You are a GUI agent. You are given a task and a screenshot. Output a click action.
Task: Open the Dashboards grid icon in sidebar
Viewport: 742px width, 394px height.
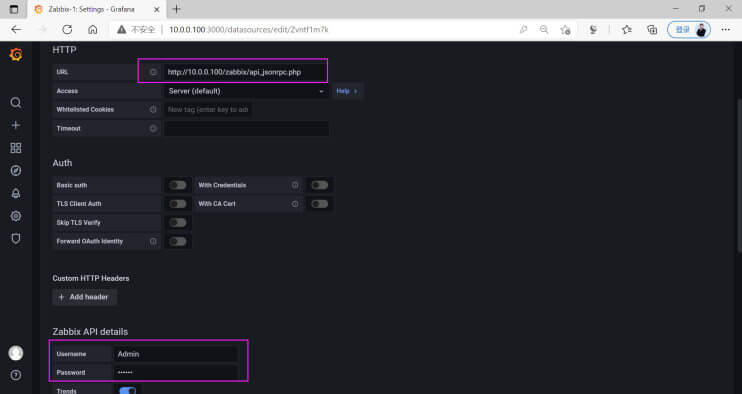coord(16,148)
